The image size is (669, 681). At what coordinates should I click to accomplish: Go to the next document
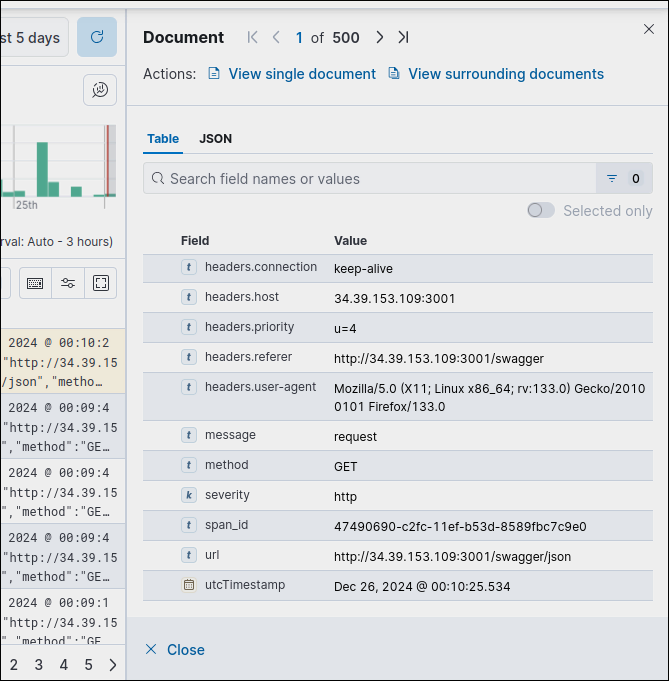click(x=379, y=37)
